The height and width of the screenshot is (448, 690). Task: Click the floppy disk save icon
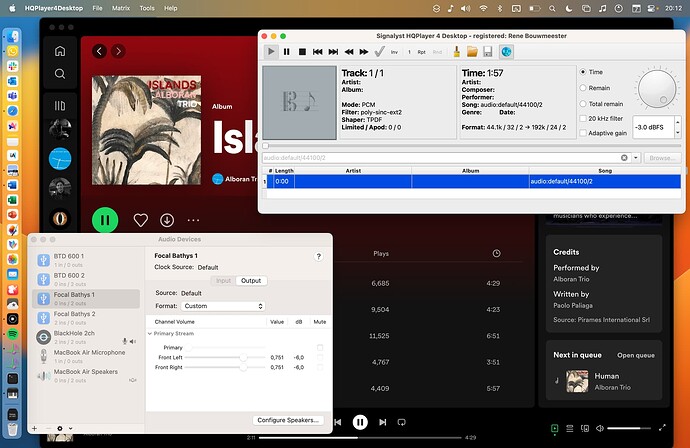pos(488,52)
